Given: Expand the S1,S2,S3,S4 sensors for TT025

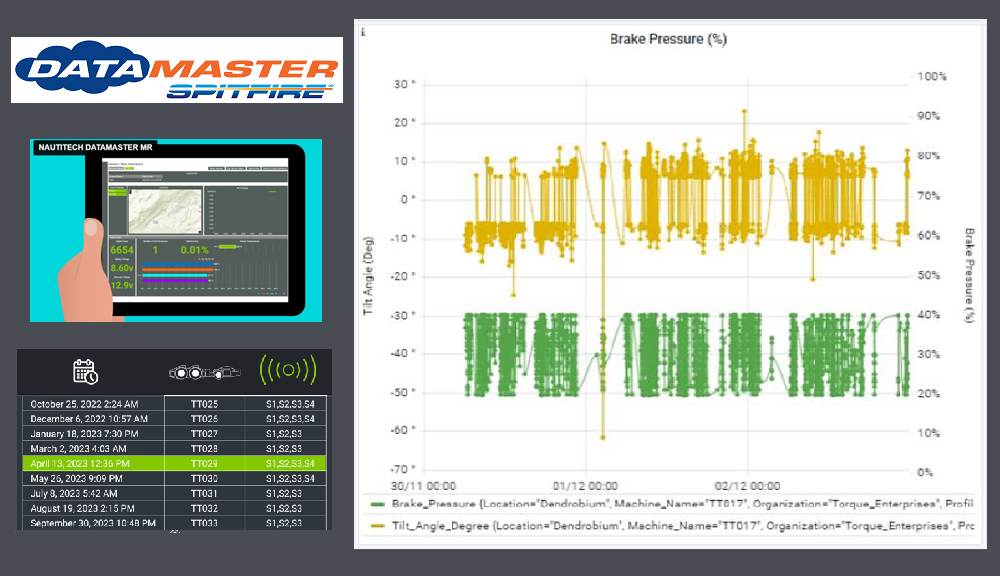Looking at the screenshot, I should tap(291, 405).
